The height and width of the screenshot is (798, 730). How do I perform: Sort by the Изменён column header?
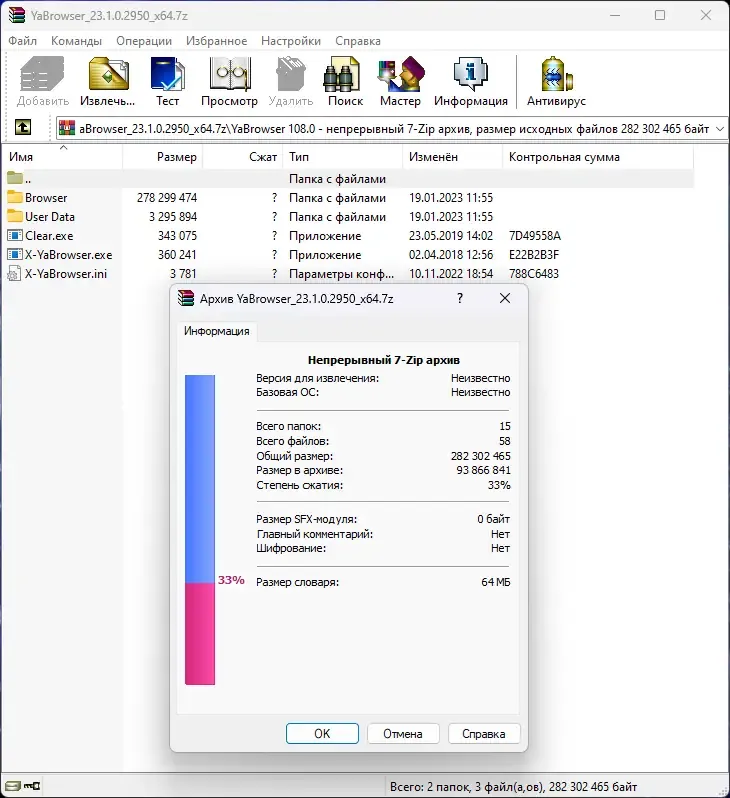coord(453,157)
